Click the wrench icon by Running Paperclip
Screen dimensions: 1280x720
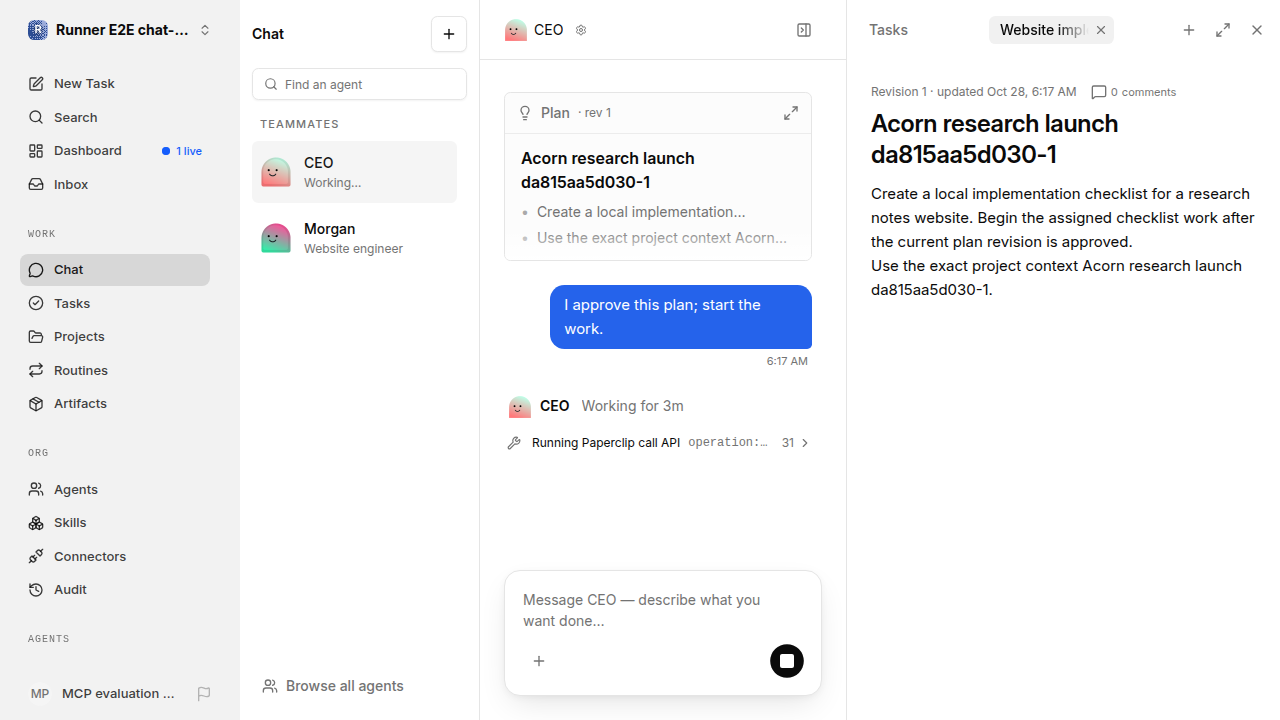(514, 442)
